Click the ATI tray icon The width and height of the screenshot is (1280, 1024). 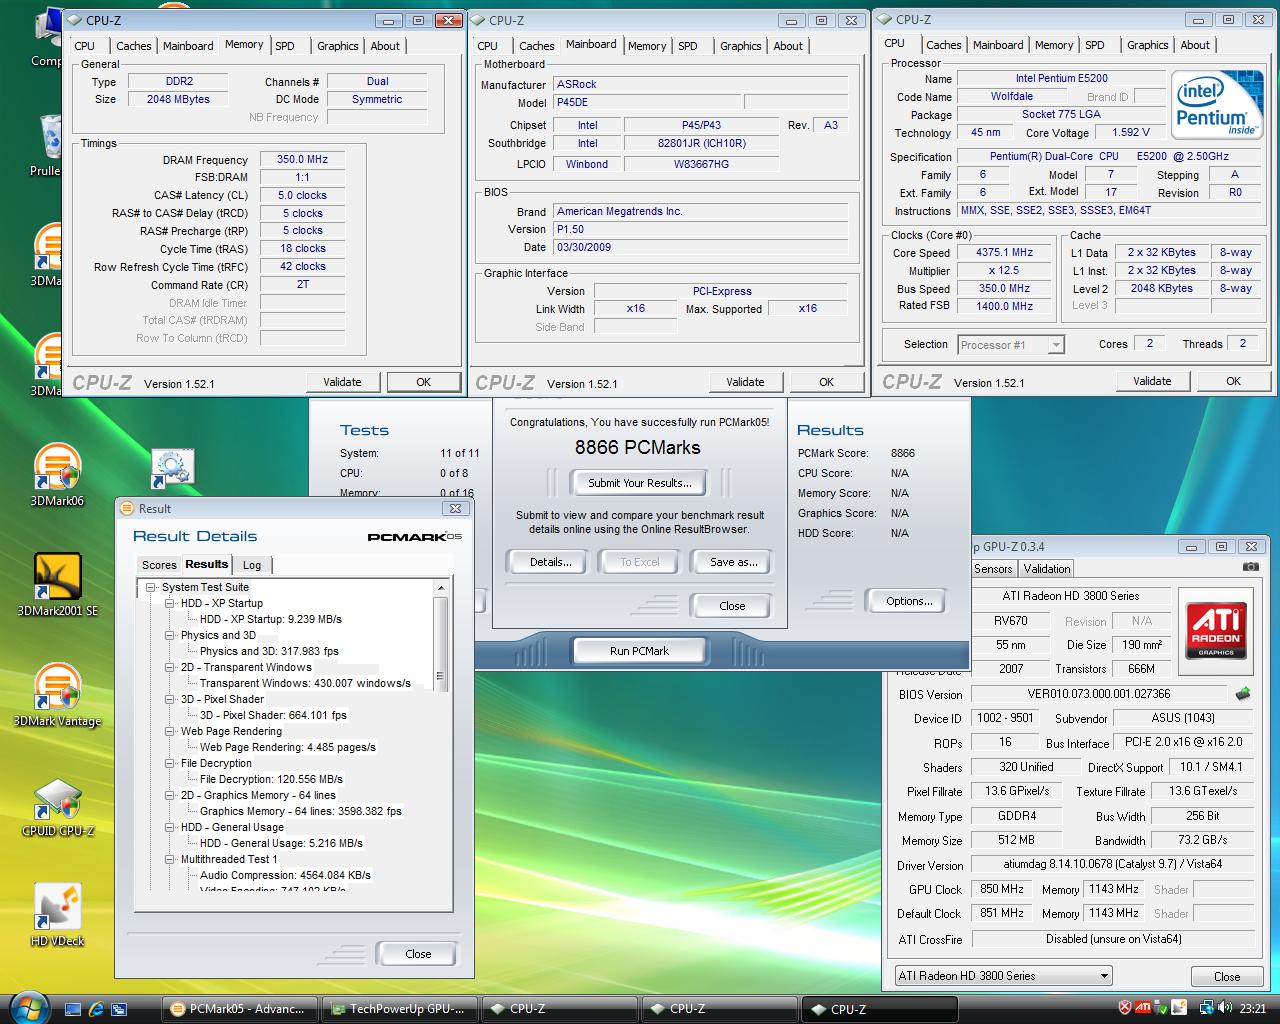tap(1143, 1008)
